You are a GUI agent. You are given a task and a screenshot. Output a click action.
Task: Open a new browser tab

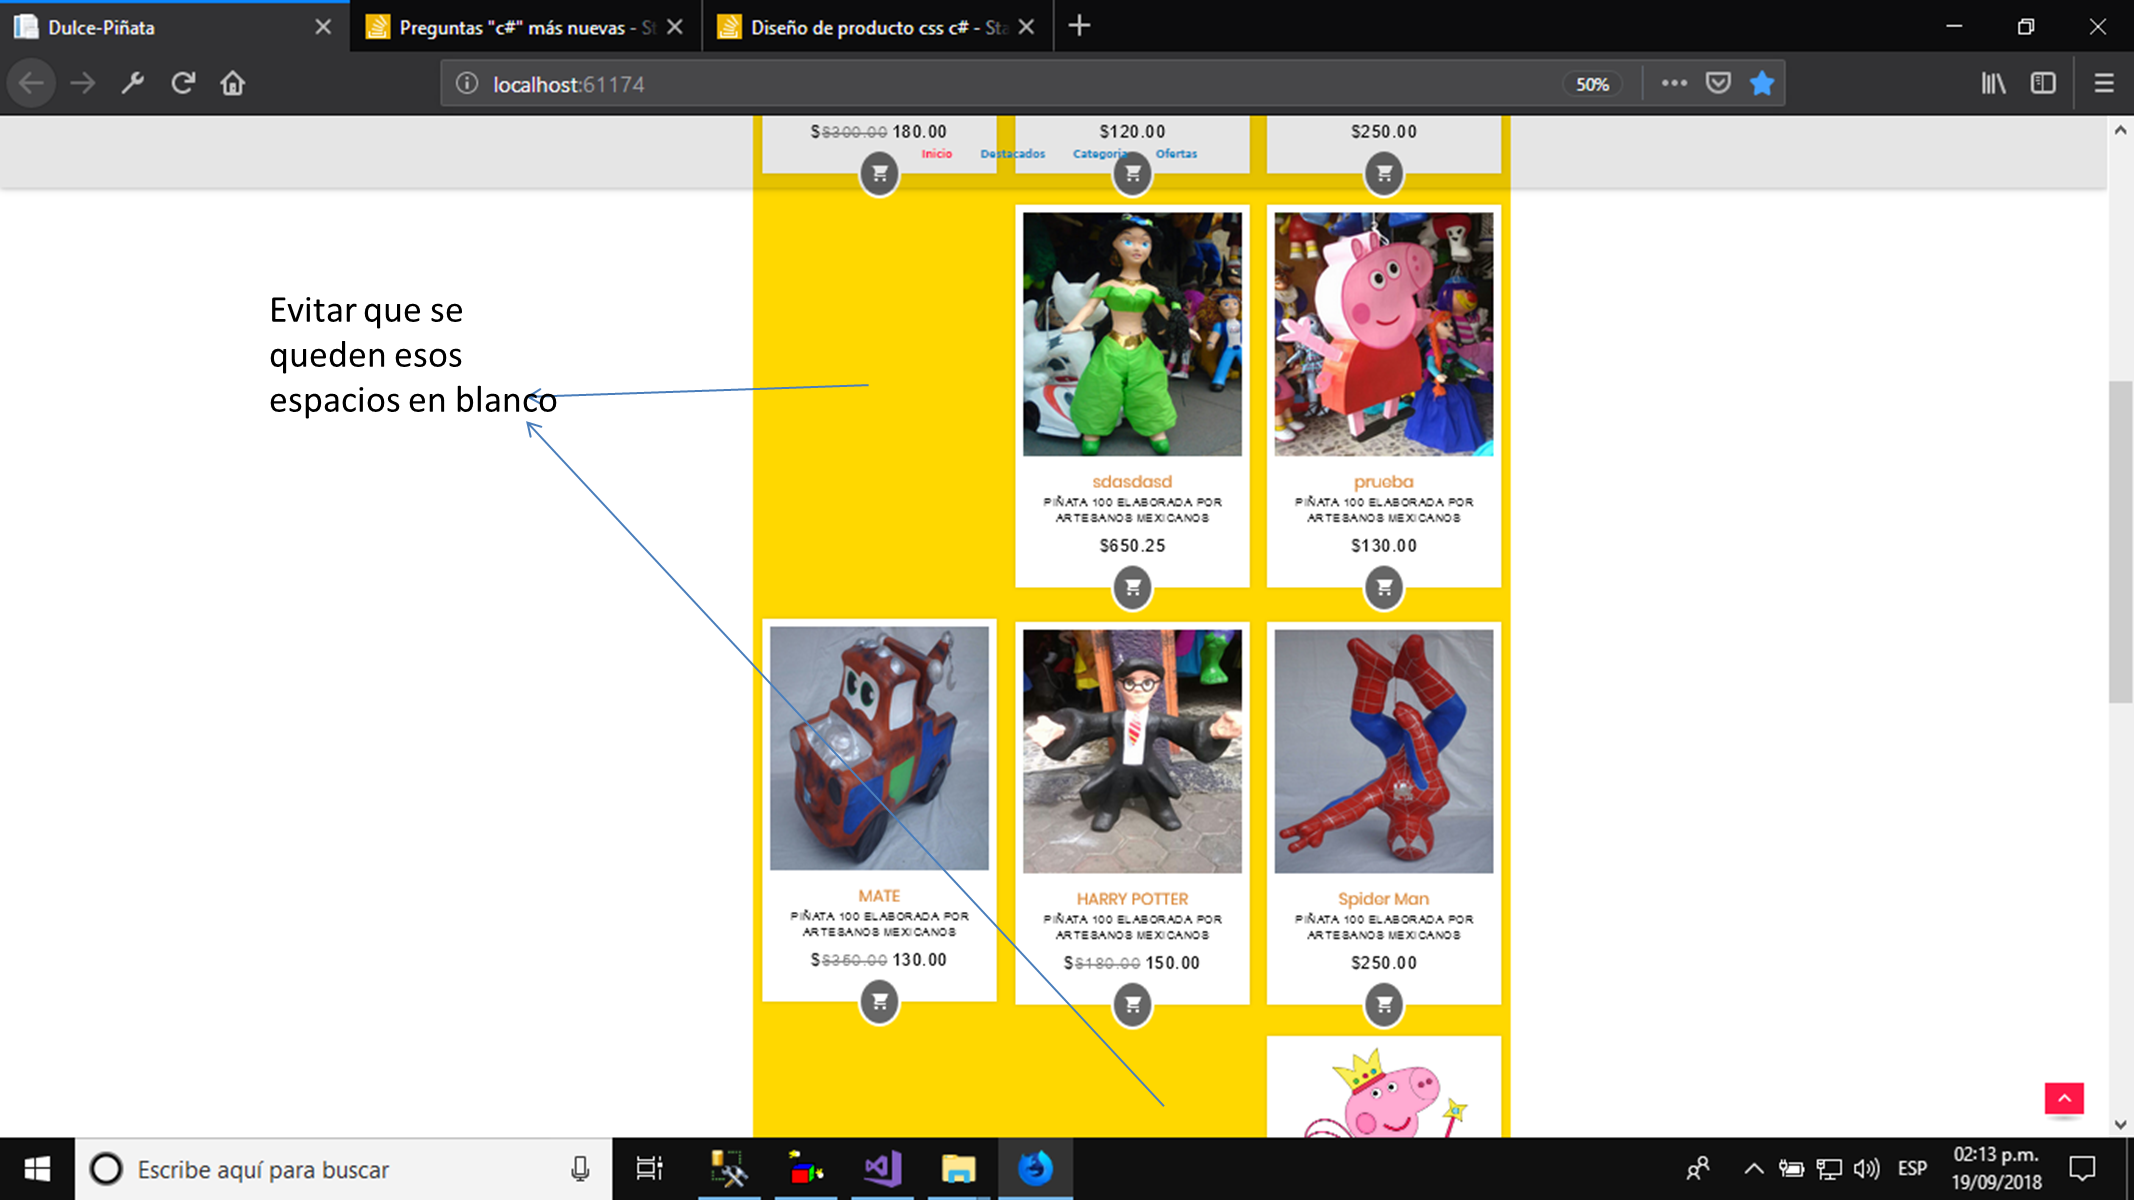tap(1079, 27)
